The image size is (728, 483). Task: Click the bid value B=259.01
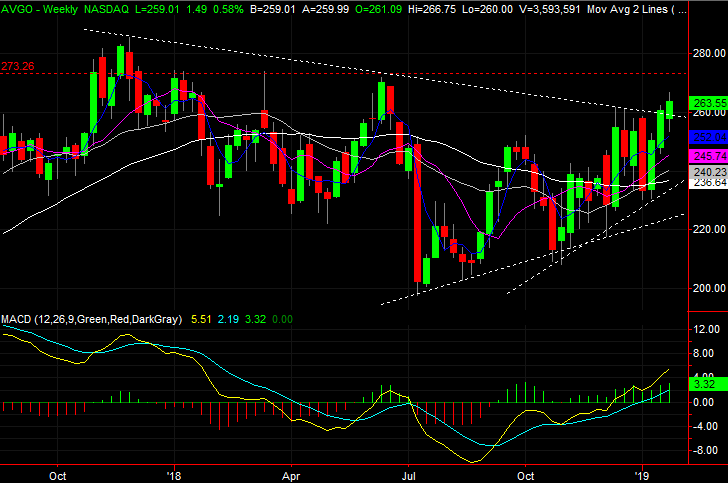tap(273, 9)
